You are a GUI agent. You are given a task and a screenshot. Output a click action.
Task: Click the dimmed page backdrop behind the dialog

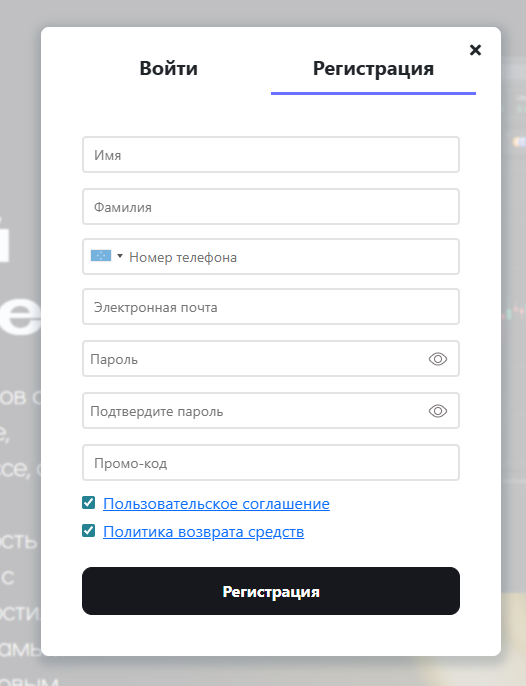pos(20,131)
